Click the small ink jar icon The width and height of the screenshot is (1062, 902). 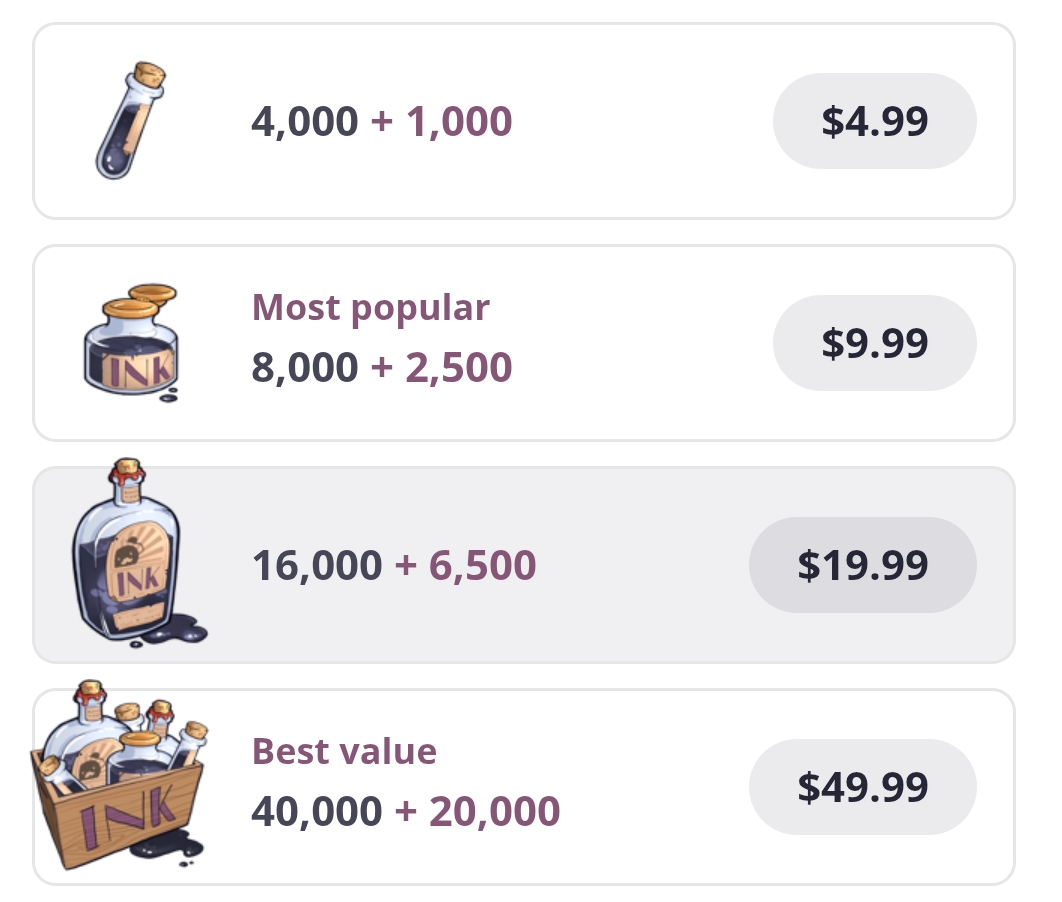click(x=131, y=343)
